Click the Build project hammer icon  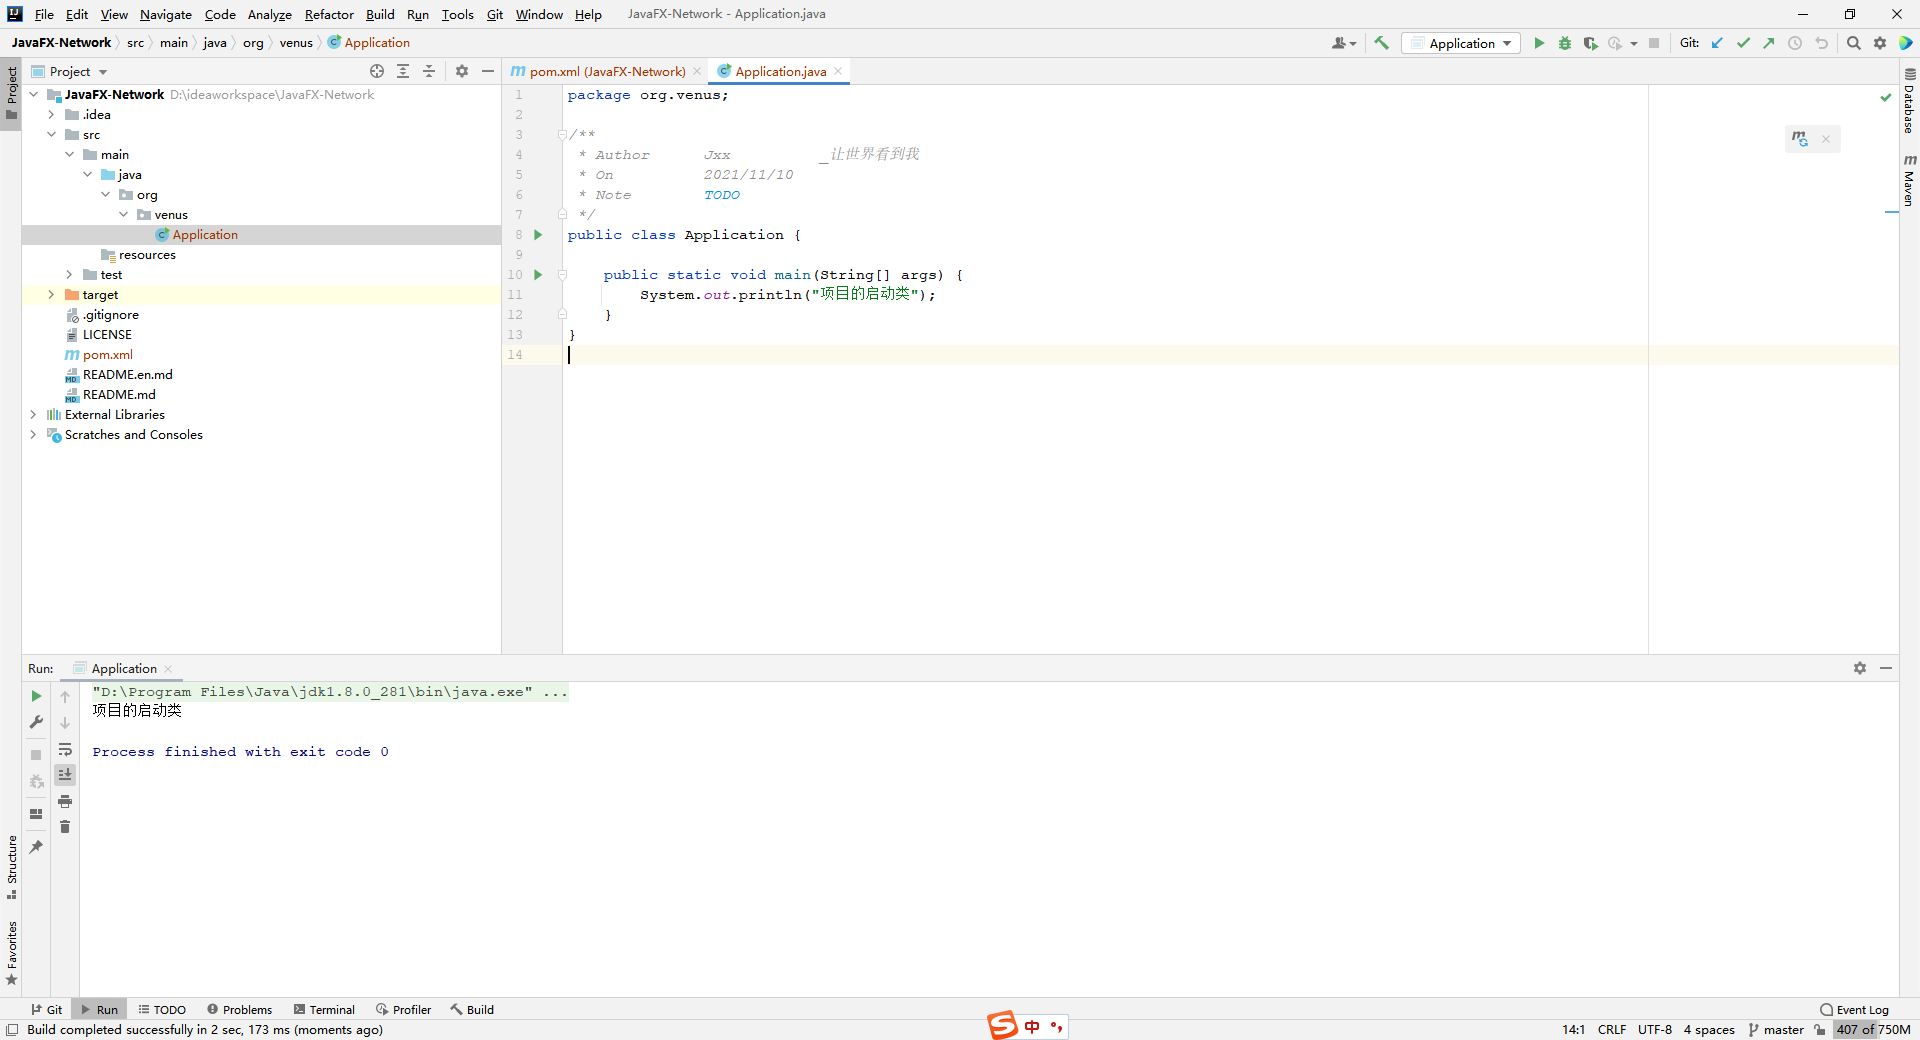[x=1382, y=43]
